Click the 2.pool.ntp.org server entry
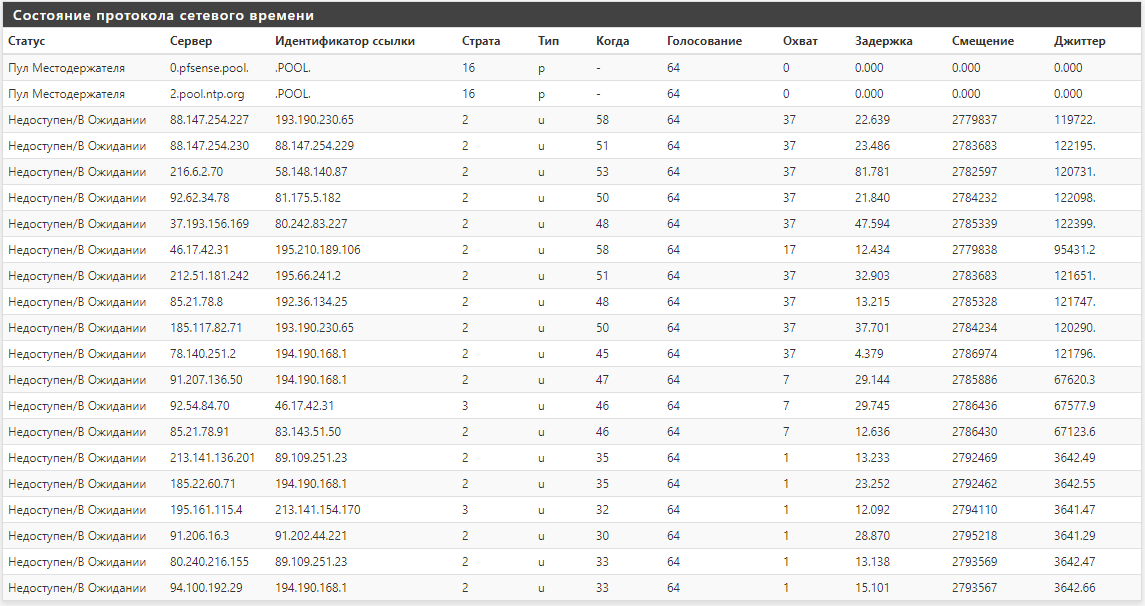Viewport: 1145px width, 606px height. 207,94
